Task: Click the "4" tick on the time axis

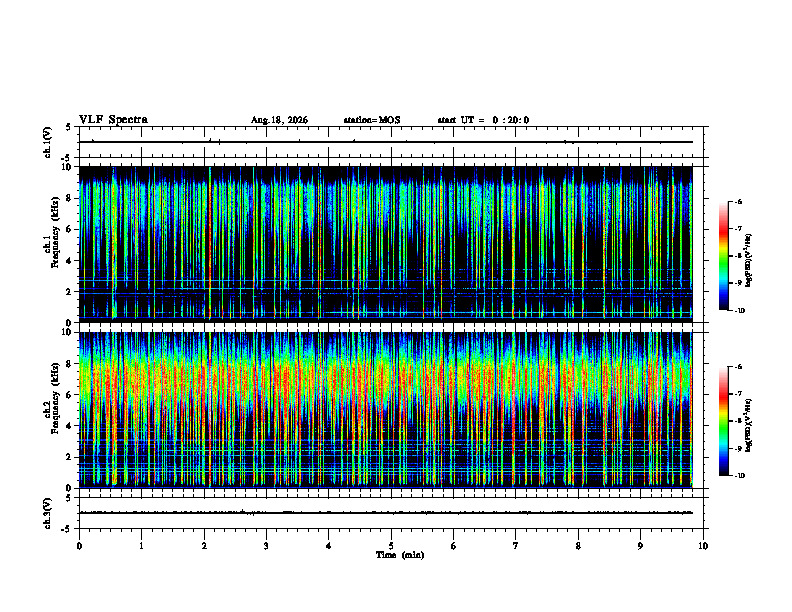Action: [329, 546]
